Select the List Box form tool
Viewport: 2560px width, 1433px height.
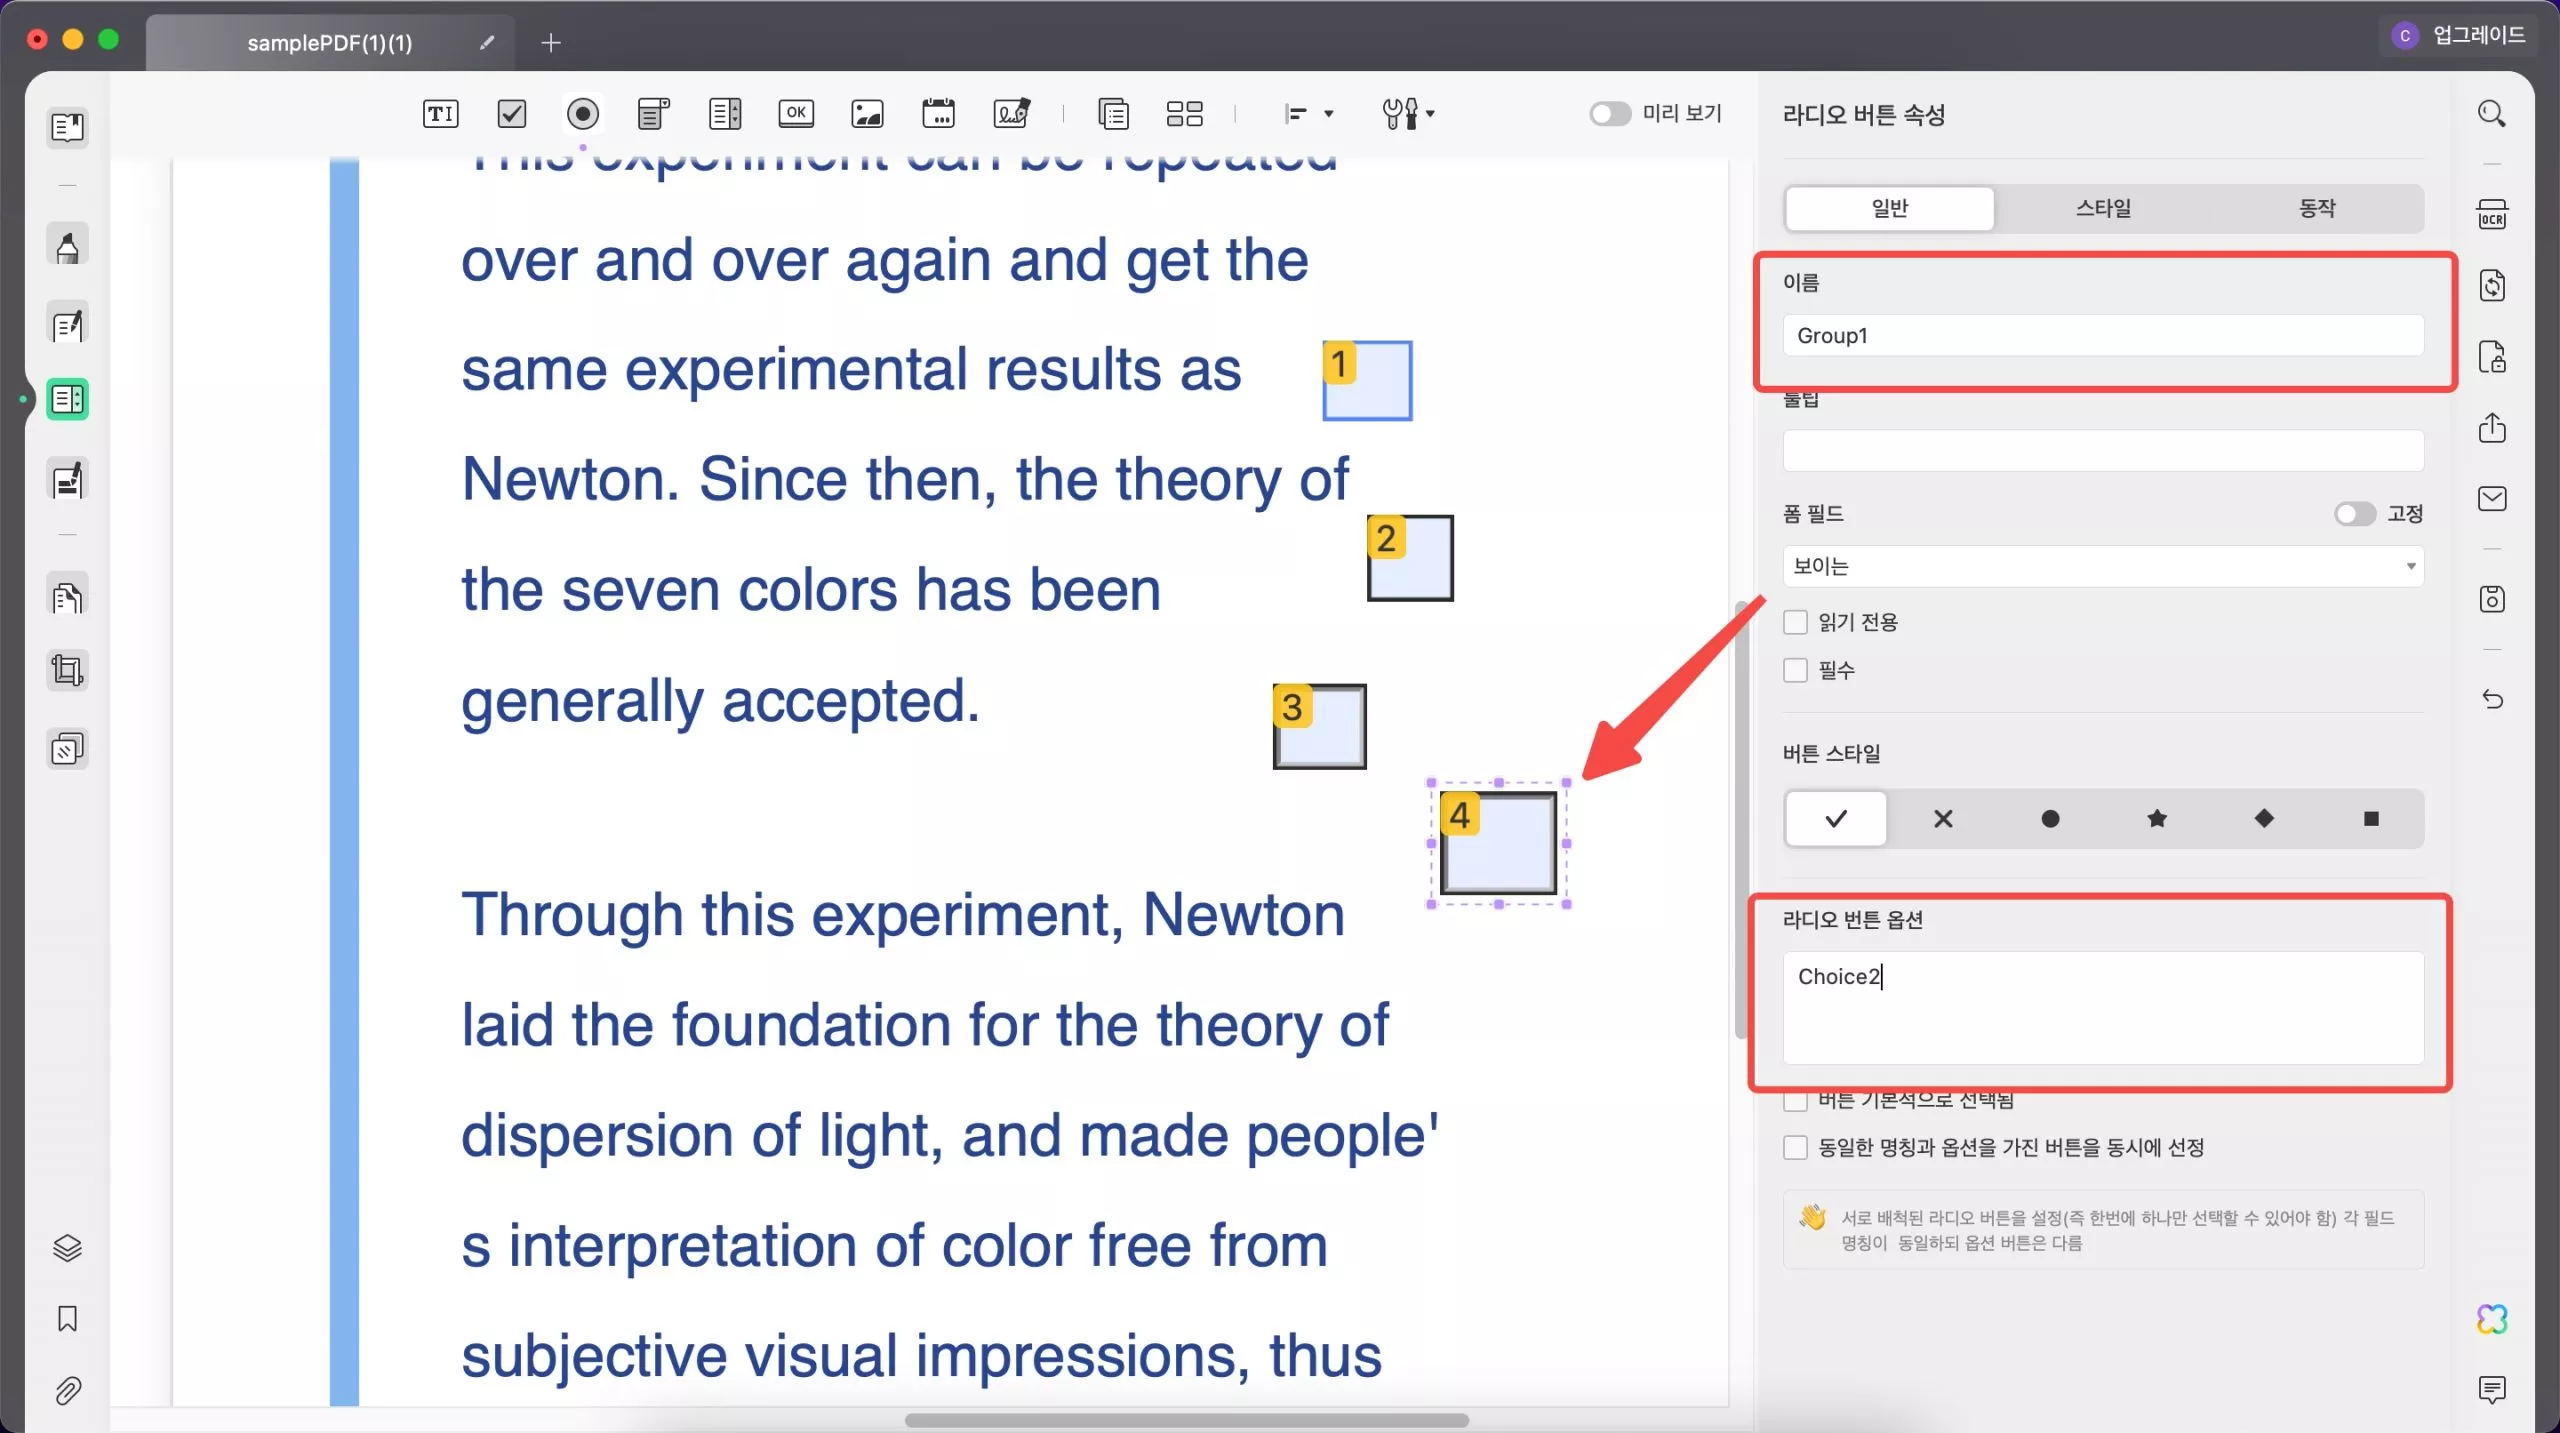pyautogui.click(x=725, y=114)
